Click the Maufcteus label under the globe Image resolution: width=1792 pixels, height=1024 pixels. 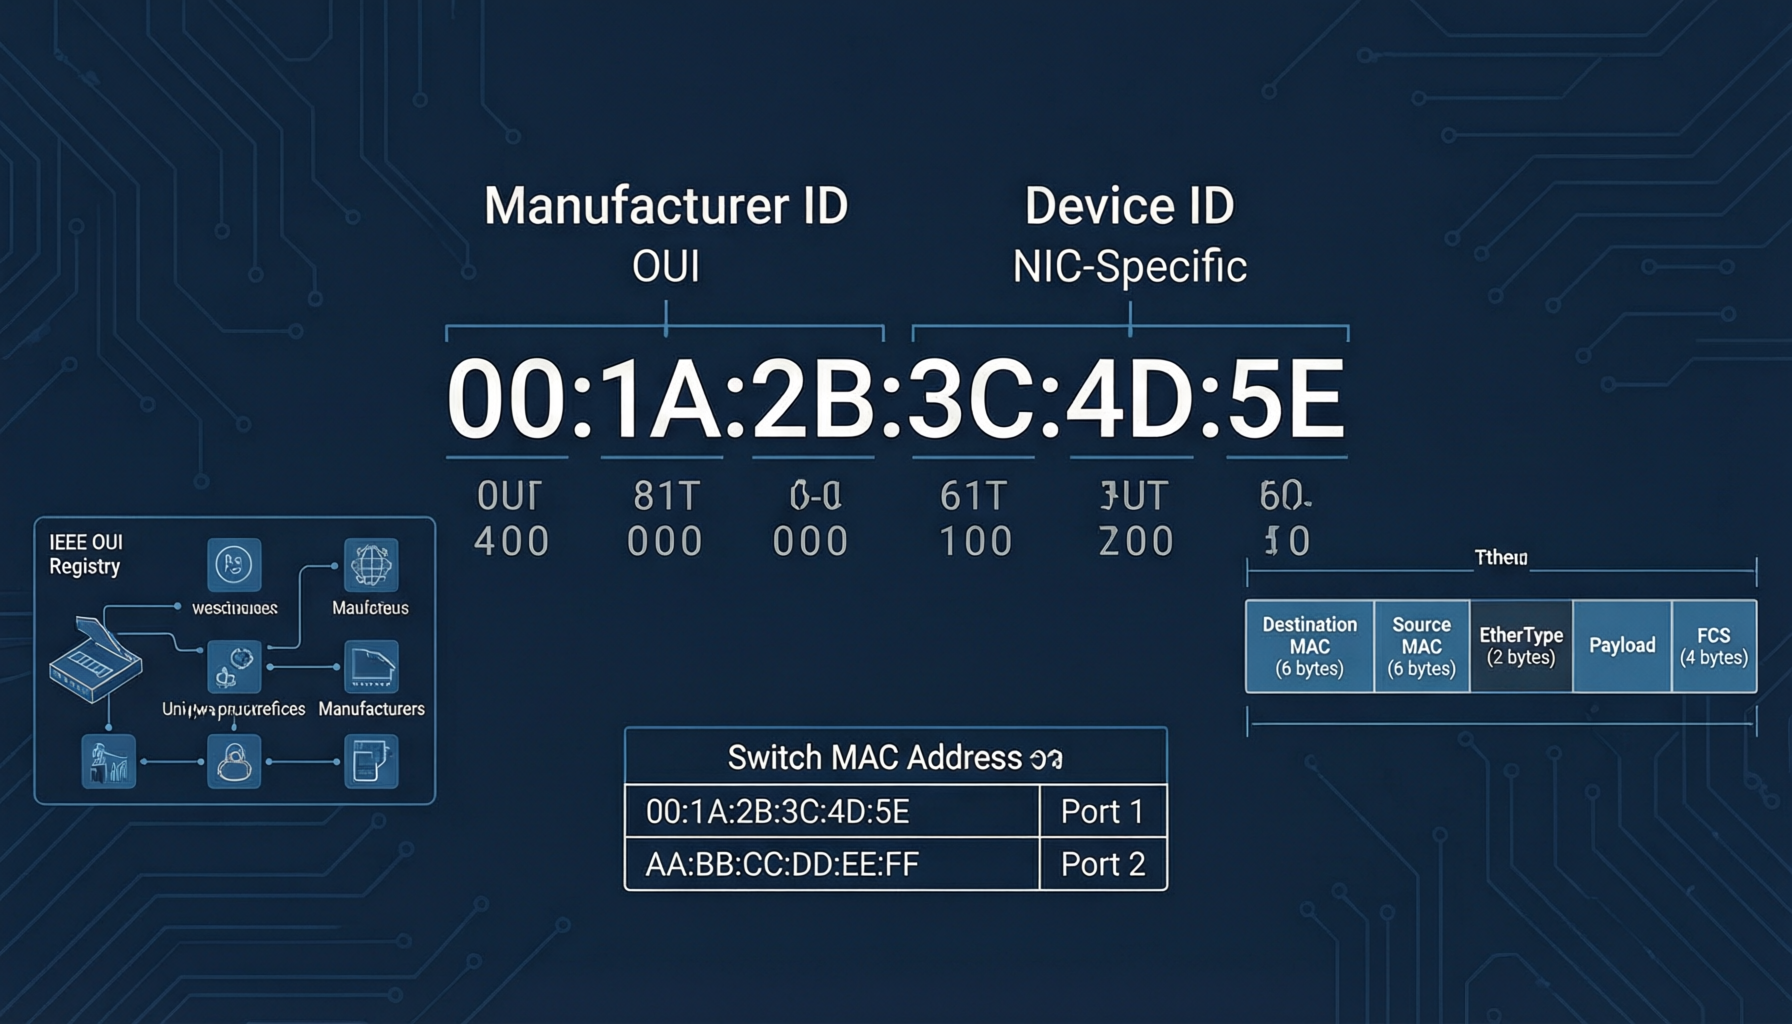[x=370, y=608]
